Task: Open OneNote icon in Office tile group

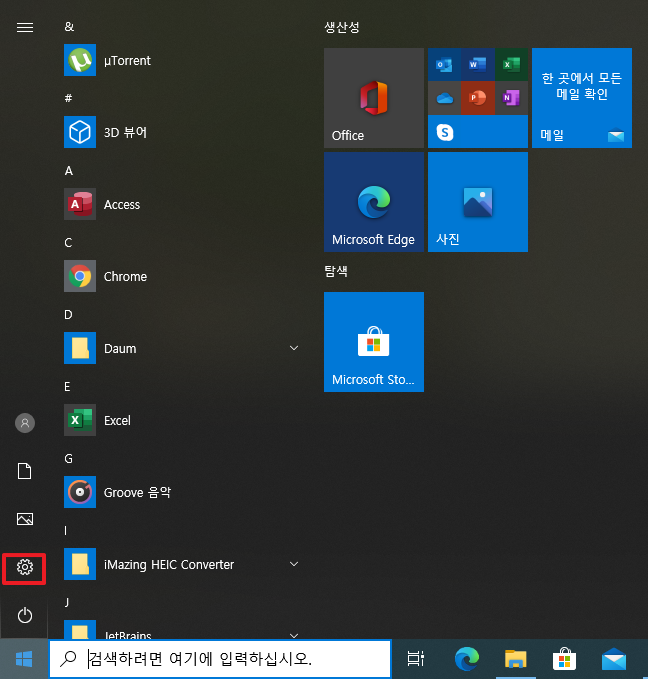Action: [511, 98]
